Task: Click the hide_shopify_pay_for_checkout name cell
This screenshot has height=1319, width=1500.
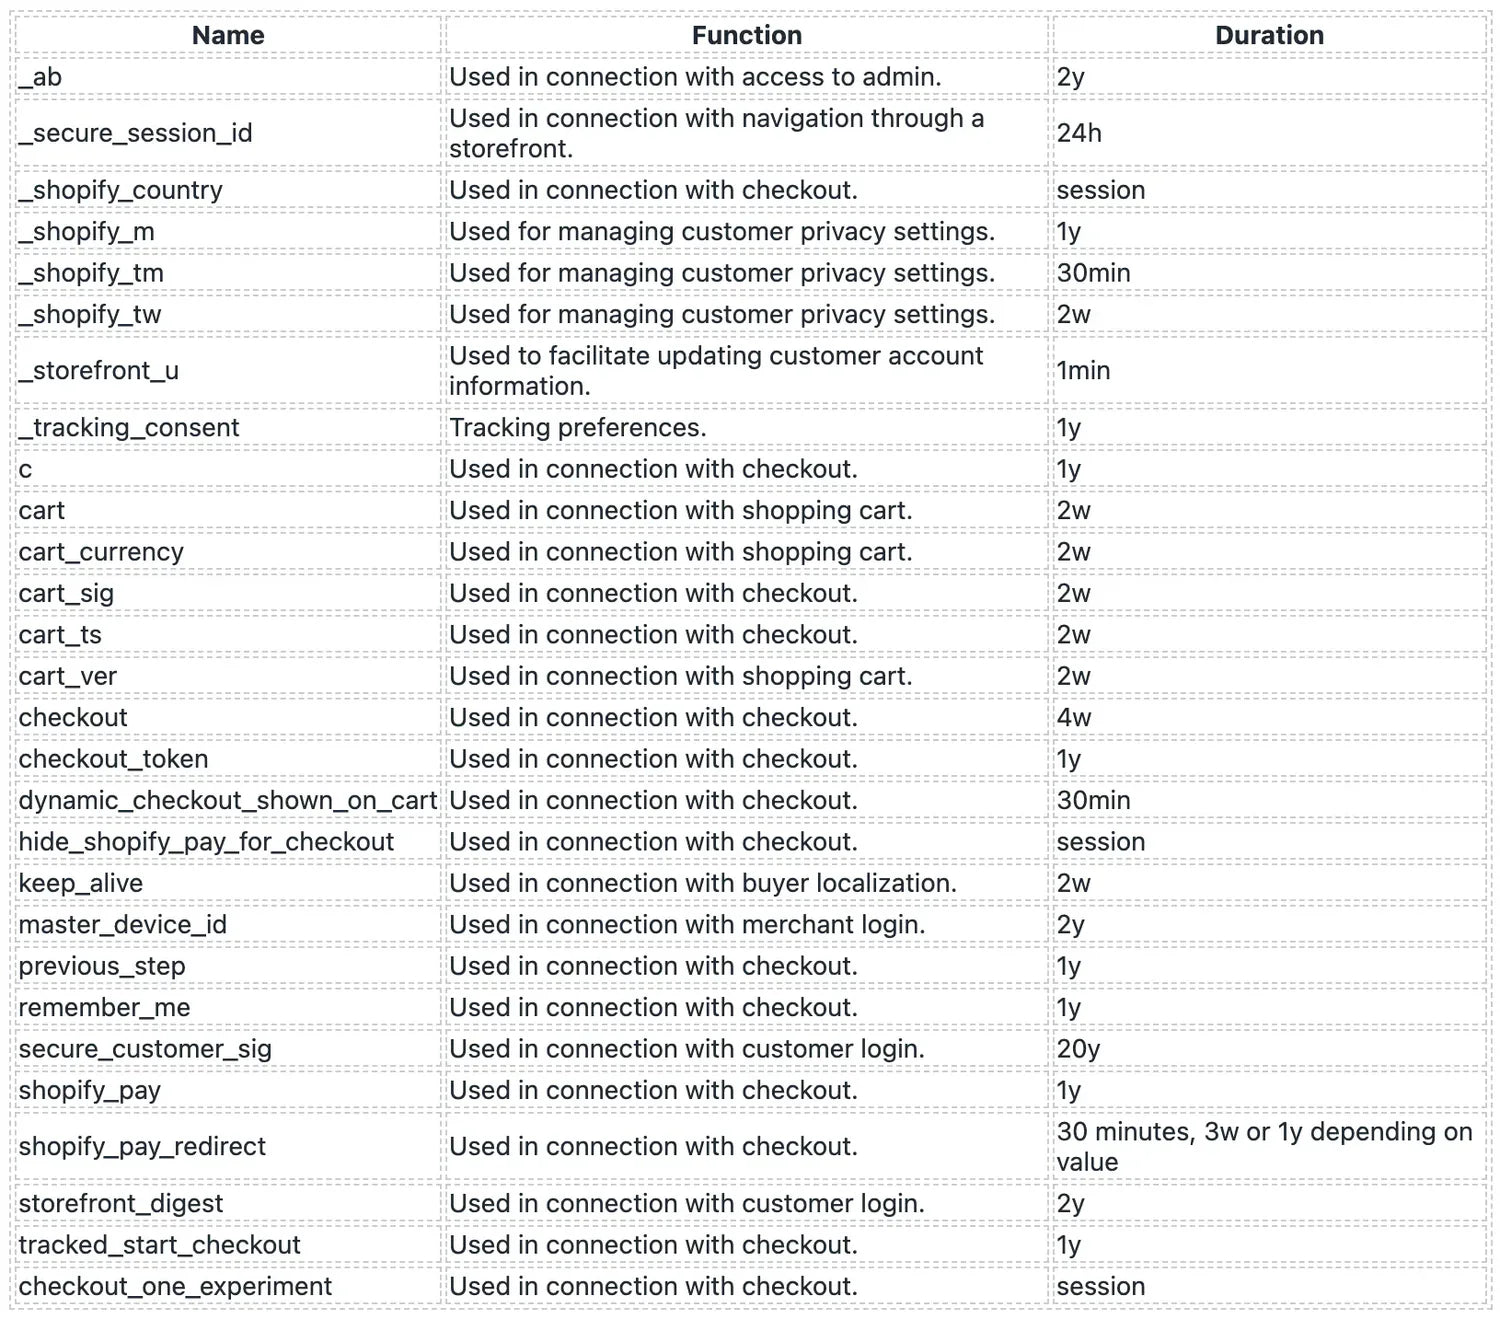Action: tap(206, 842)
